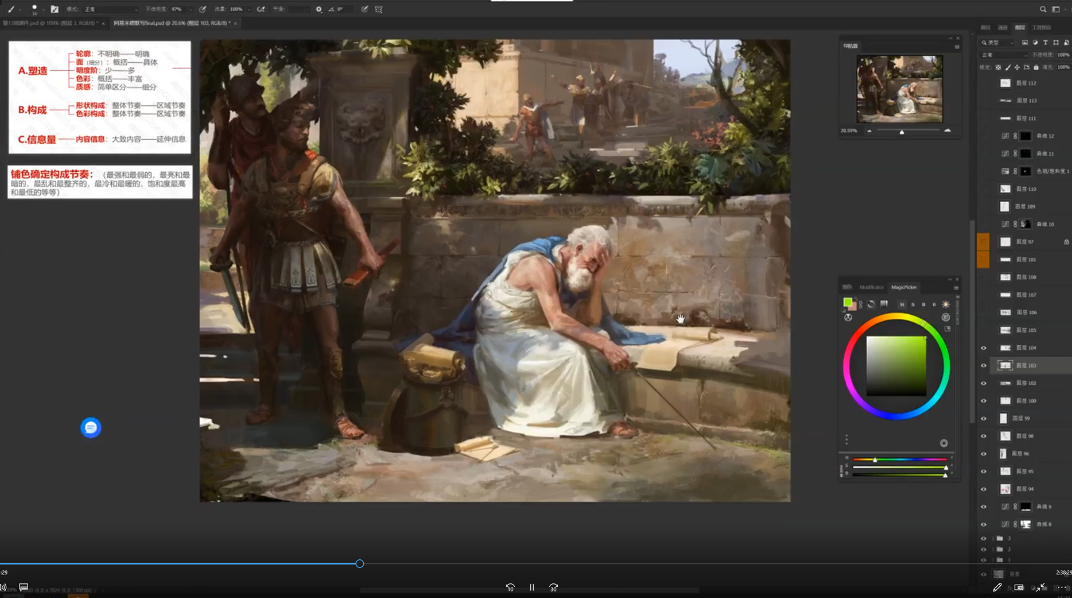
Task: Filter layers by shape layer icon
Action: 1056,42
